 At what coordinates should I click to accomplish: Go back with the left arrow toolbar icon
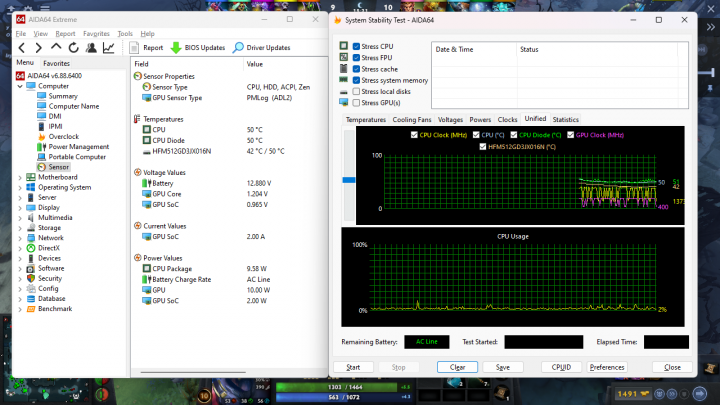pyautogui.click(x=22, y=48)
